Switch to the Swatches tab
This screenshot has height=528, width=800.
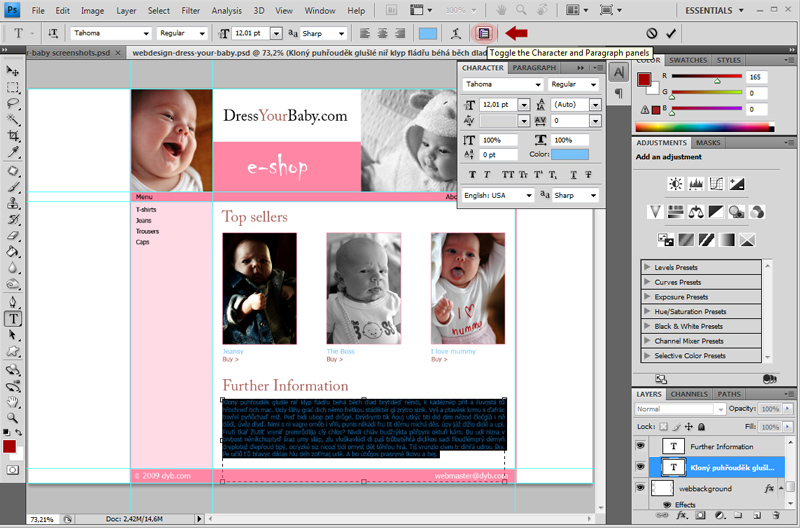coord(687,60)
